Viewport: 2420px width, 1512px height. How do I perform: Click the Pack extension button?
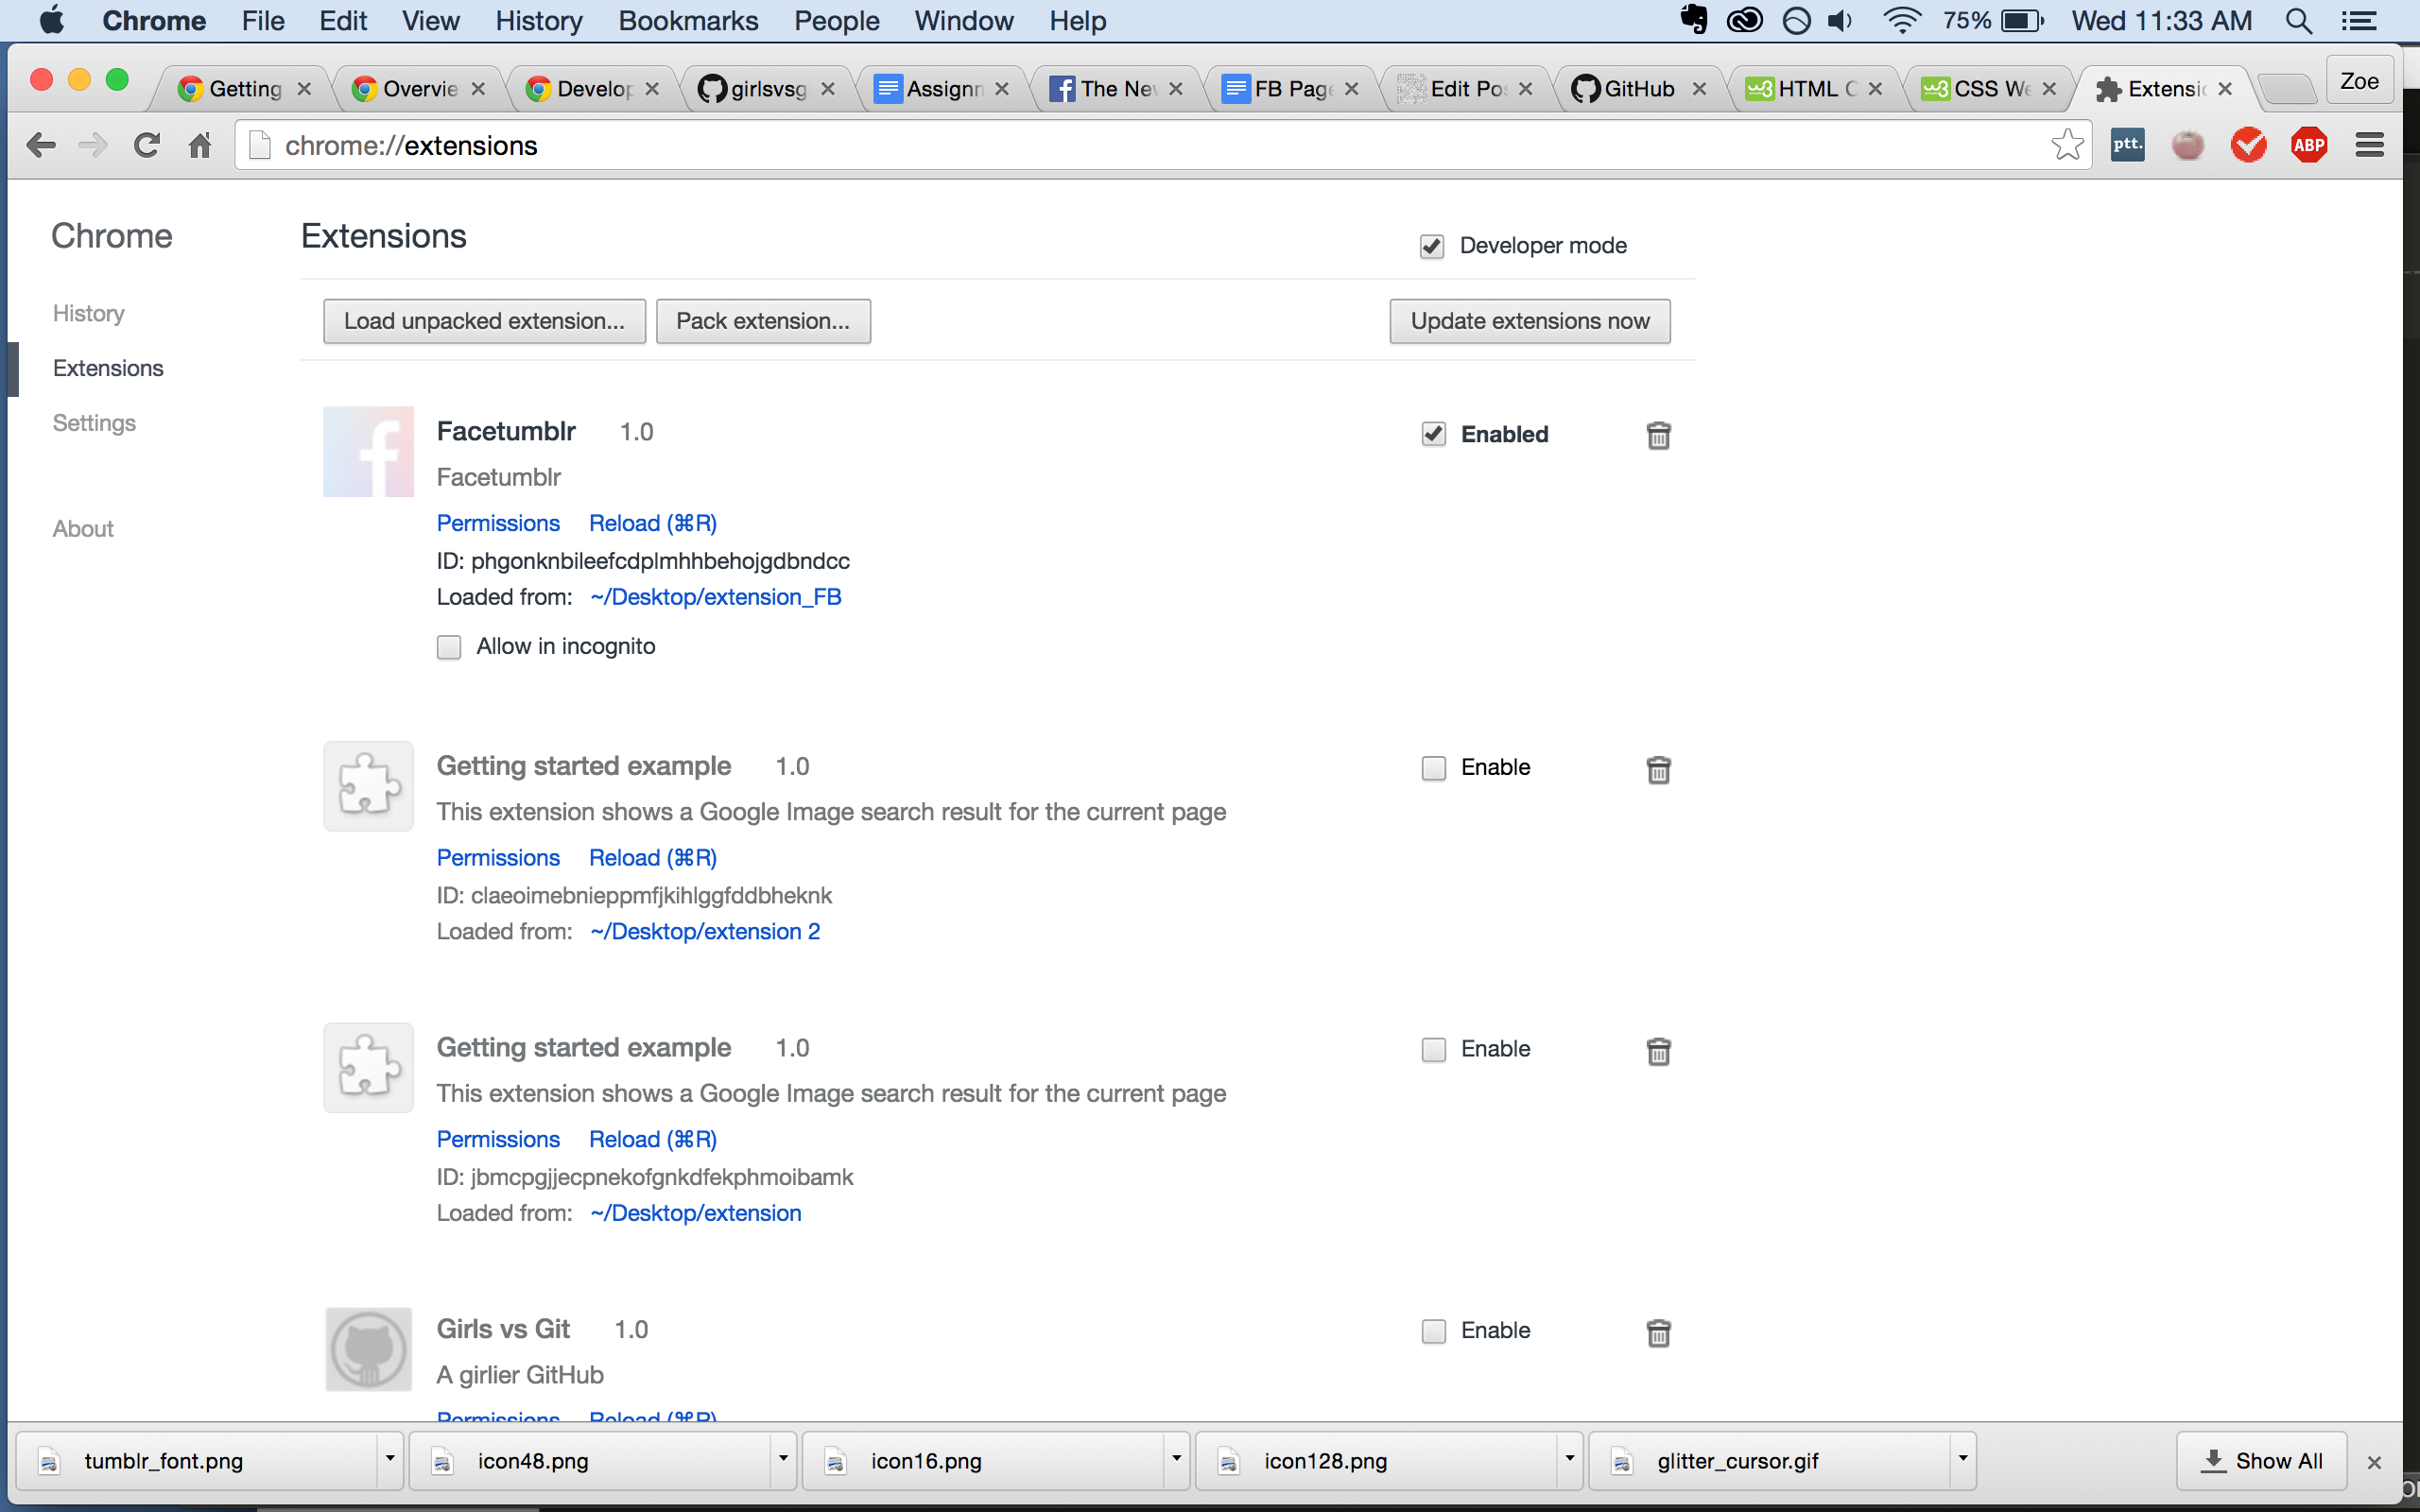pyautogui.click(x=763, y=321)
